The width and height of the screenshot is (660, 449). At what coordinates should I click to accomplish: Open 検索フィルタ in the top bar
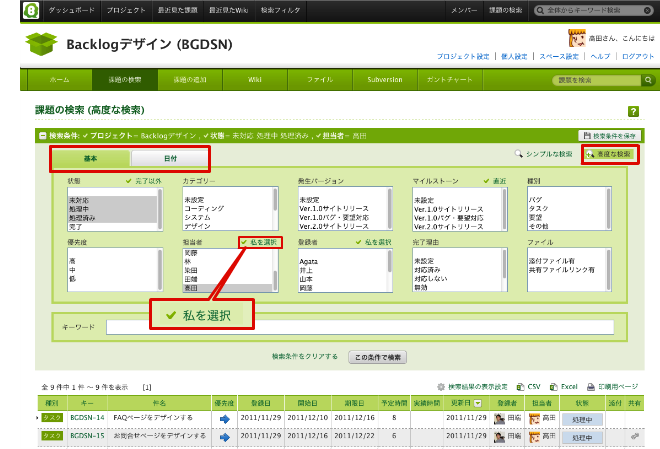coord(280,10)
